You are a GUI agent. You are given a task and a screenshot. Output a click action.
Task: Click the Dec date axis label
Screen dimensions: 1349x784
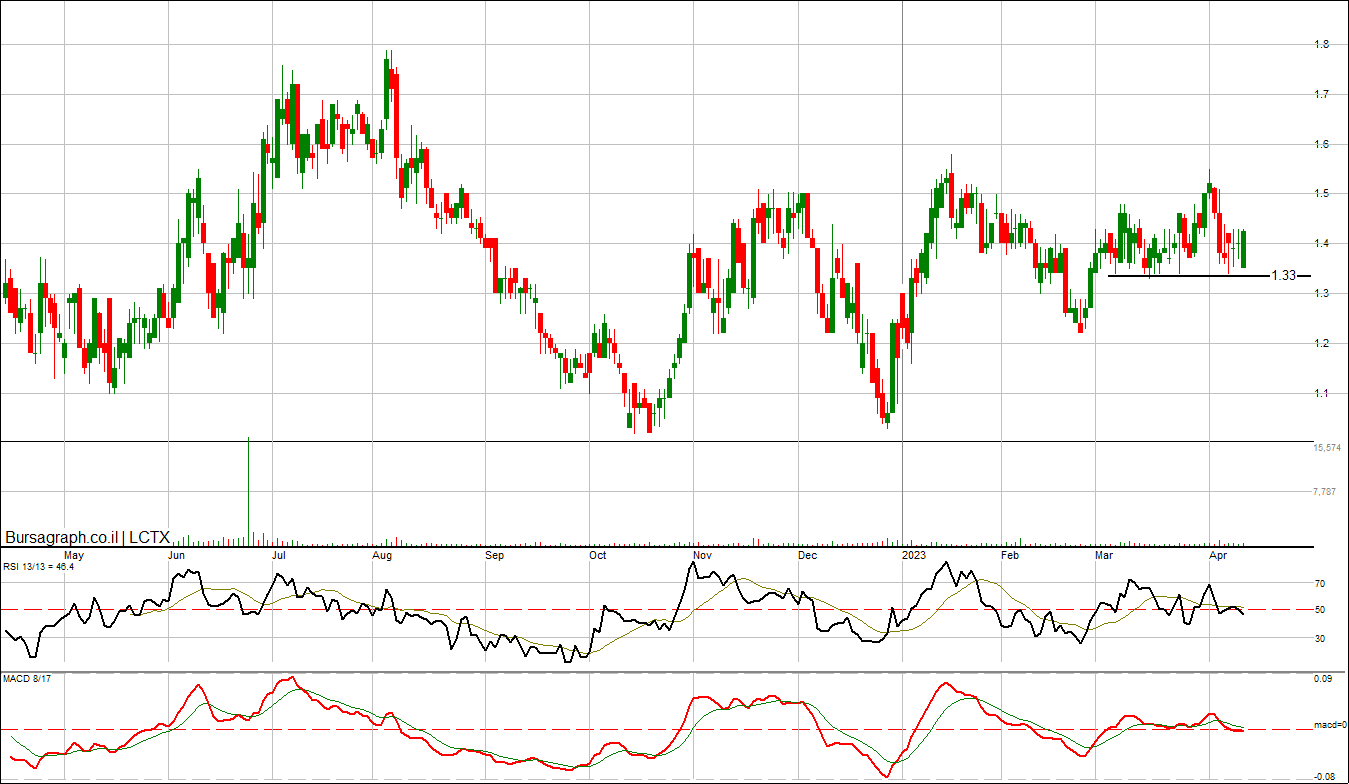(807, 554)
